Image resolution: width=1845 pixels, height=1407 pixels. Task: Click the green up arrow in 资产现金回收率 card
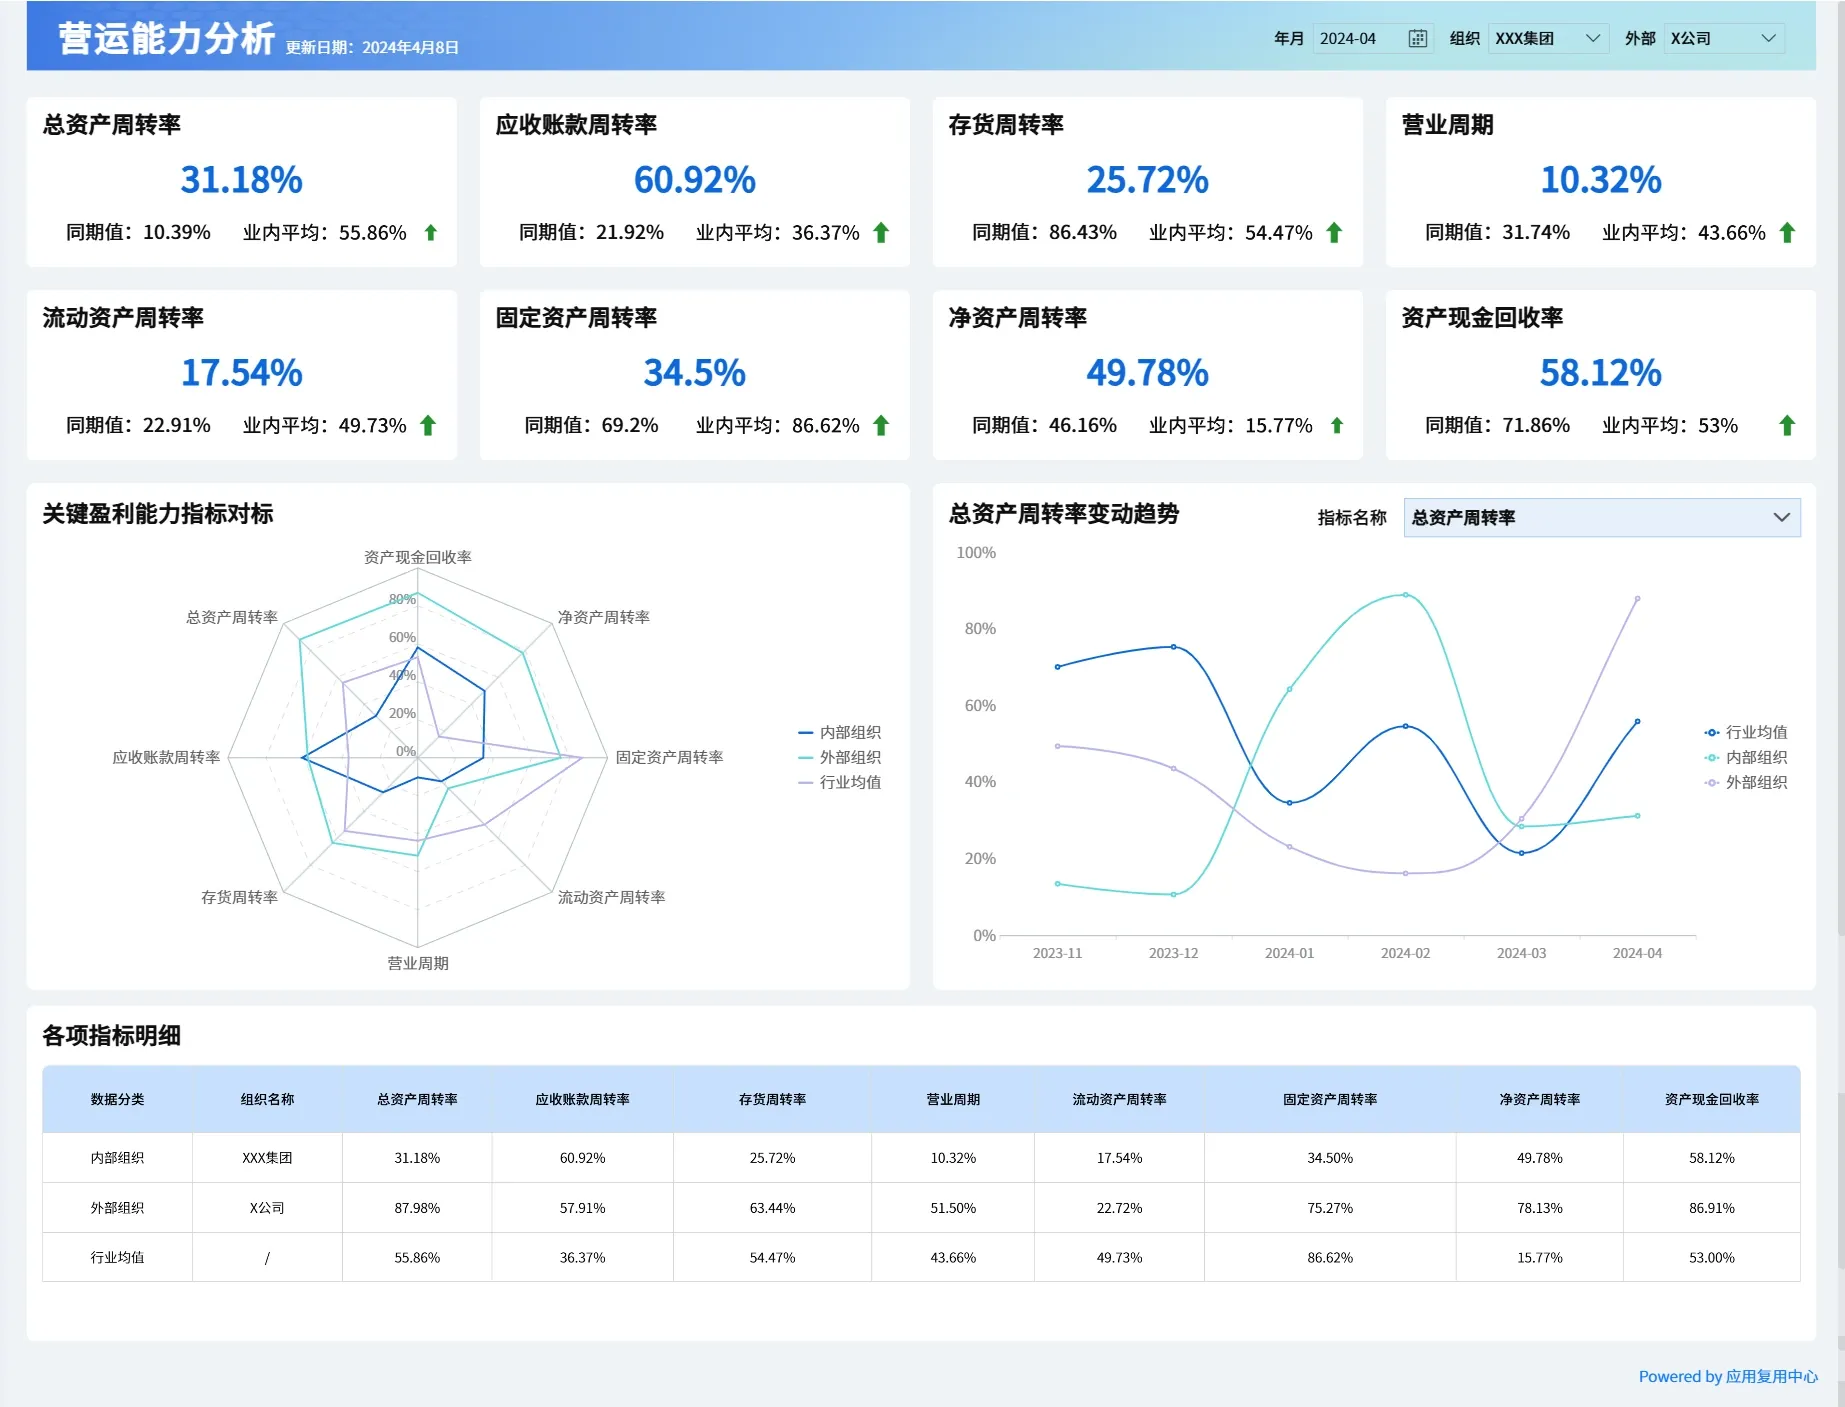pos(1788,426)
